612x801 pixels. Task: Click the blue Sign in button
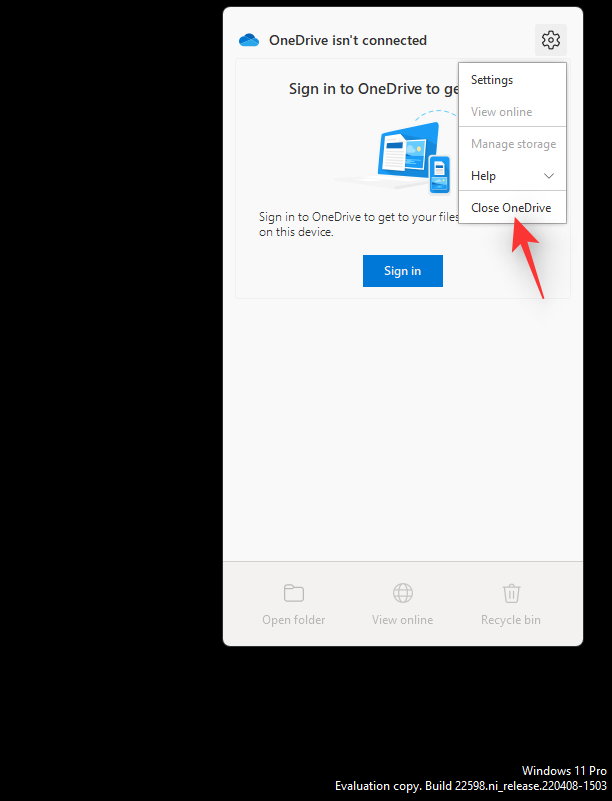tap(403, 271)
